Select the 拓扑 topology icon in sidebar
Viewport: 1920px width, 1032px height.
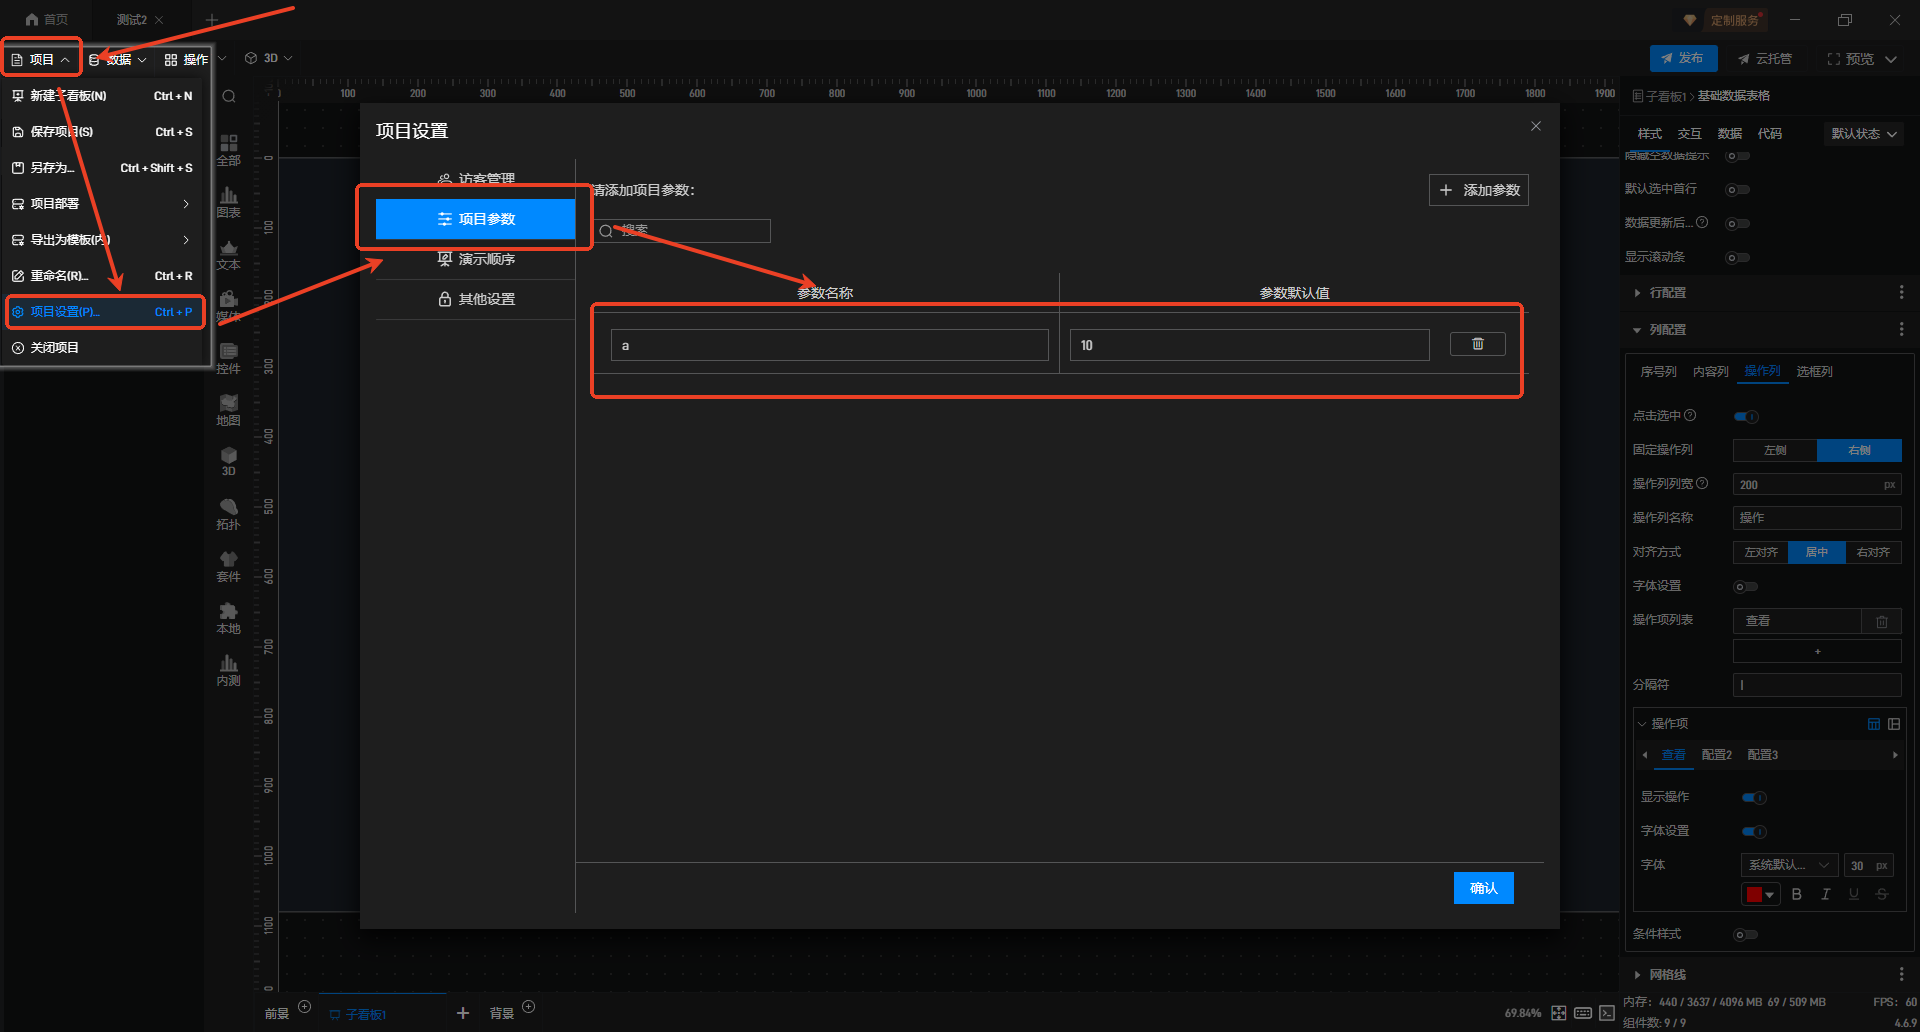point(228,513)
